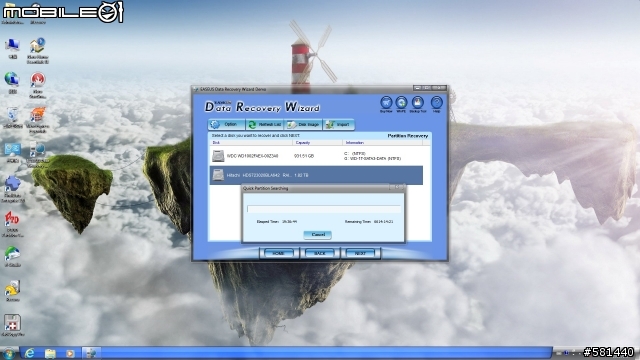
Task: Open Windows Media Player from the taskbar
Action: coord(70,353)
